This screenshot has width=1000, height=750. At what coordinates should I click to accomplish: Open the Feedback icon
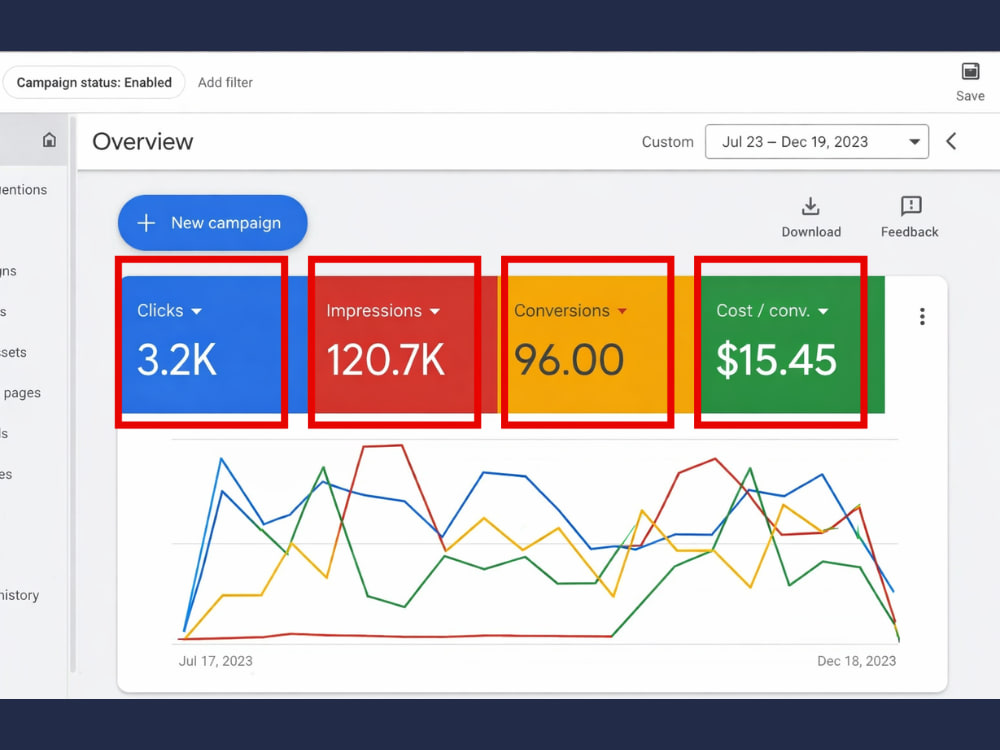pos(911,206)
